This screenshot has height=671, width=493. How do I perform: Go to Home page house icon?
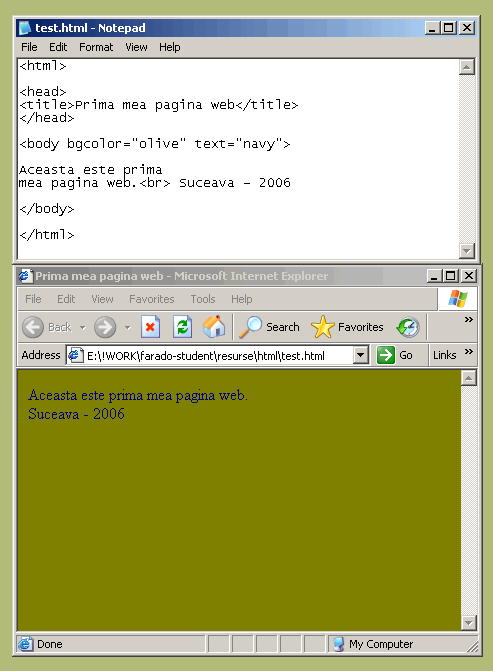[x=214, y=327]
